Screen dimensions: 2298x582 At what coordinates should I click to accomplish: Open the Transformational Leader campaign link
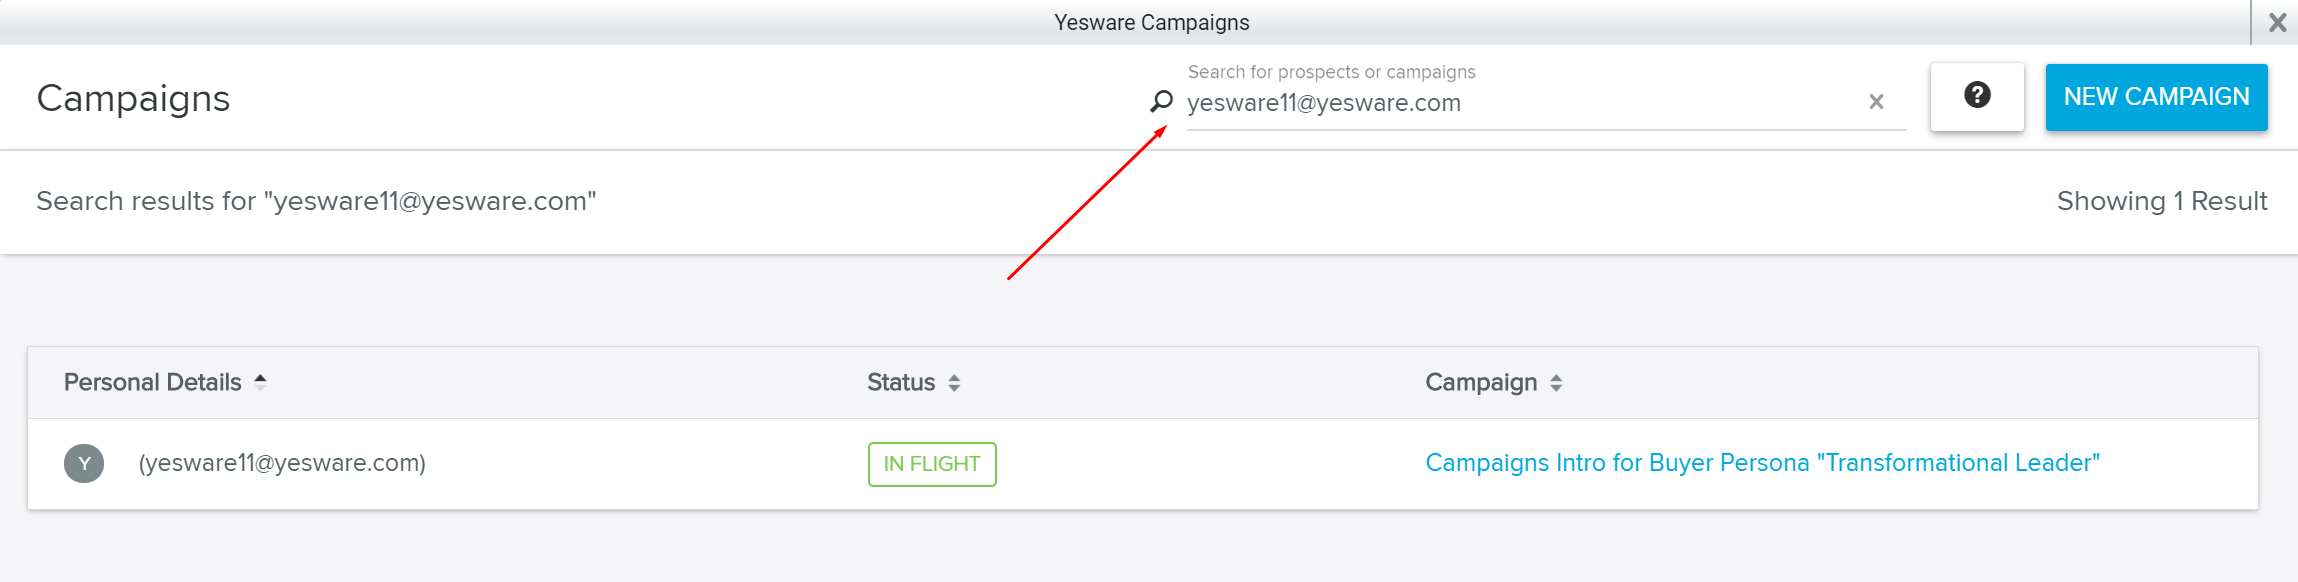[x=1762, y=463]
